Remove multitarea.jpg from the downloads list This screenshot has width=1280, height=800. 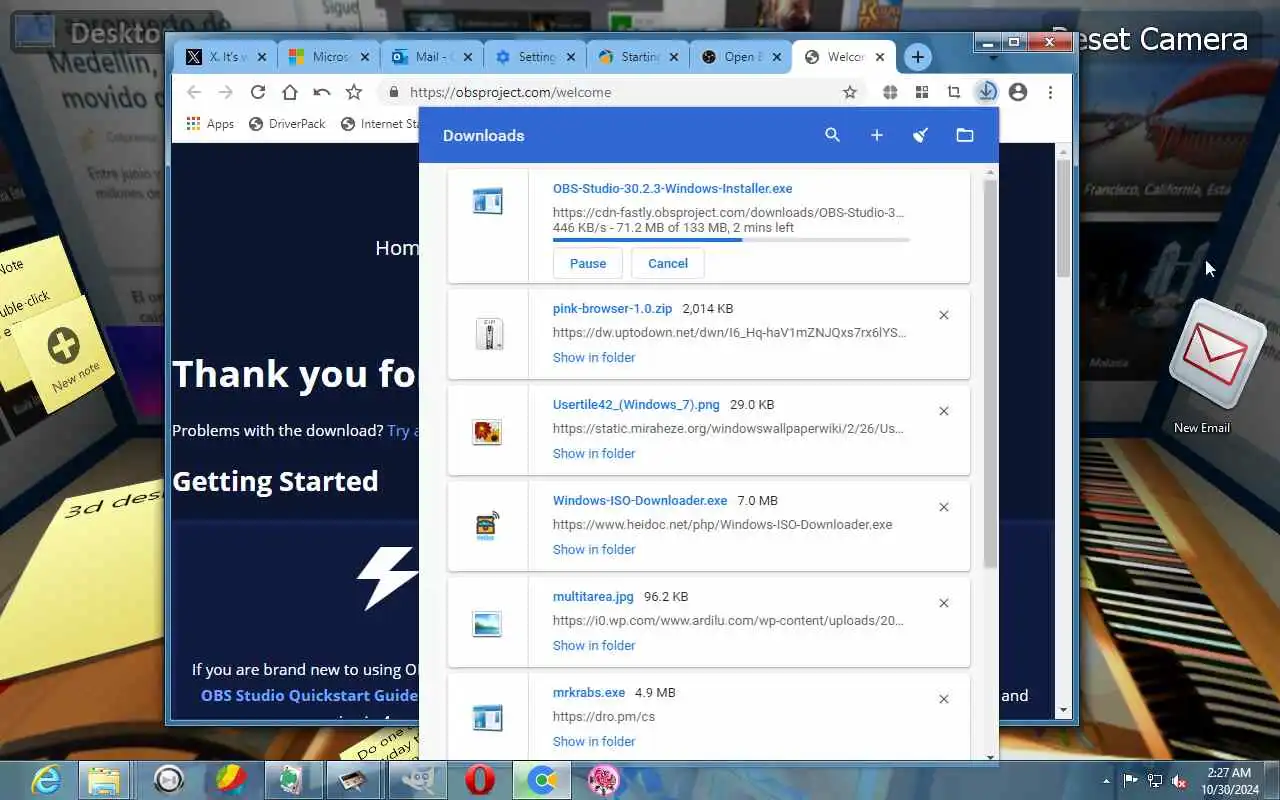click(944, 603)
